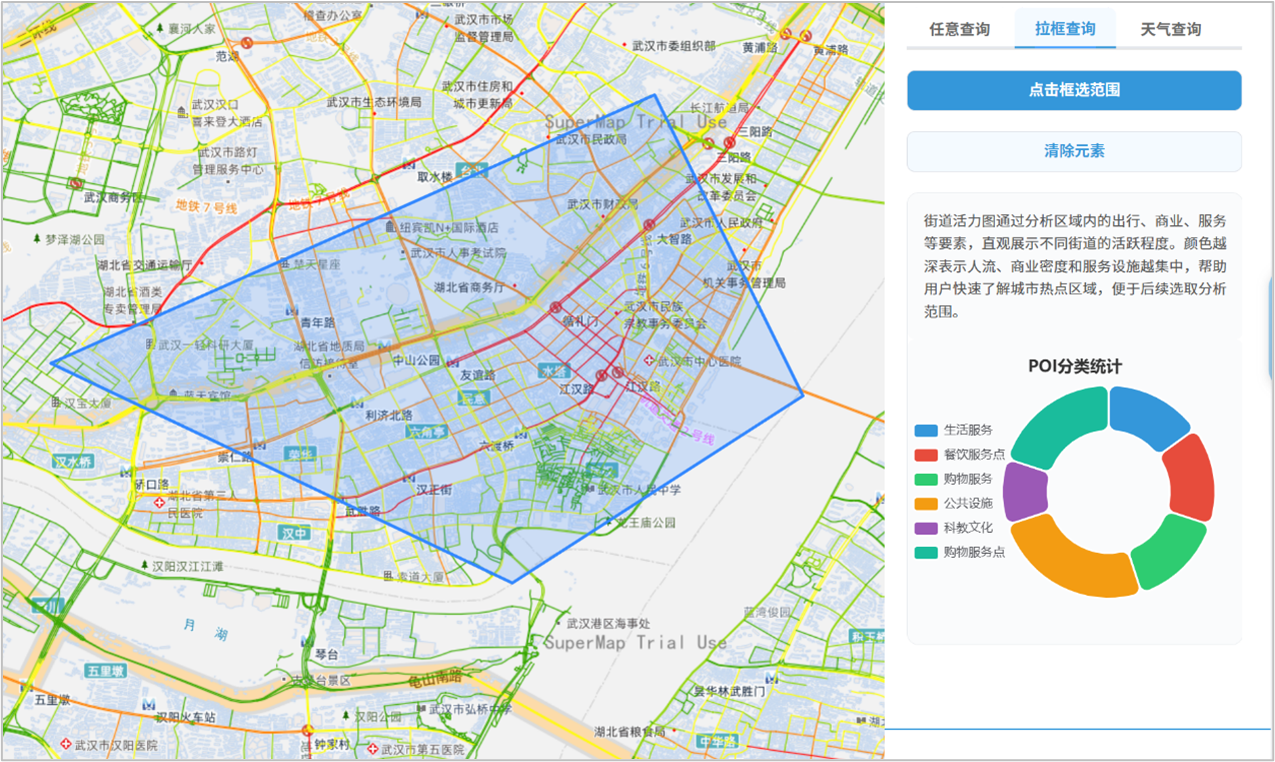Click the 纽宾凯N+国际酒店 building icon

coord(390,228)
